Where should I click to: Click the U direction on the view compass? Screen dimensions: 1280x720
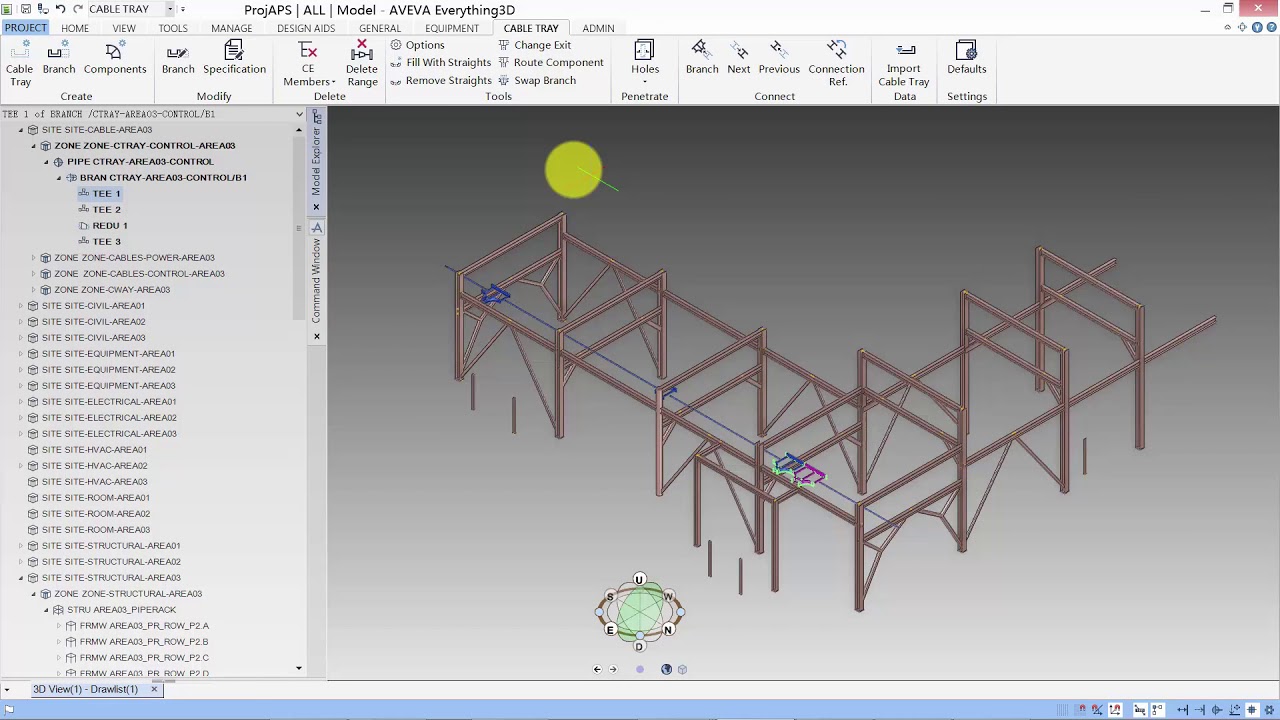tap(639, 580)
